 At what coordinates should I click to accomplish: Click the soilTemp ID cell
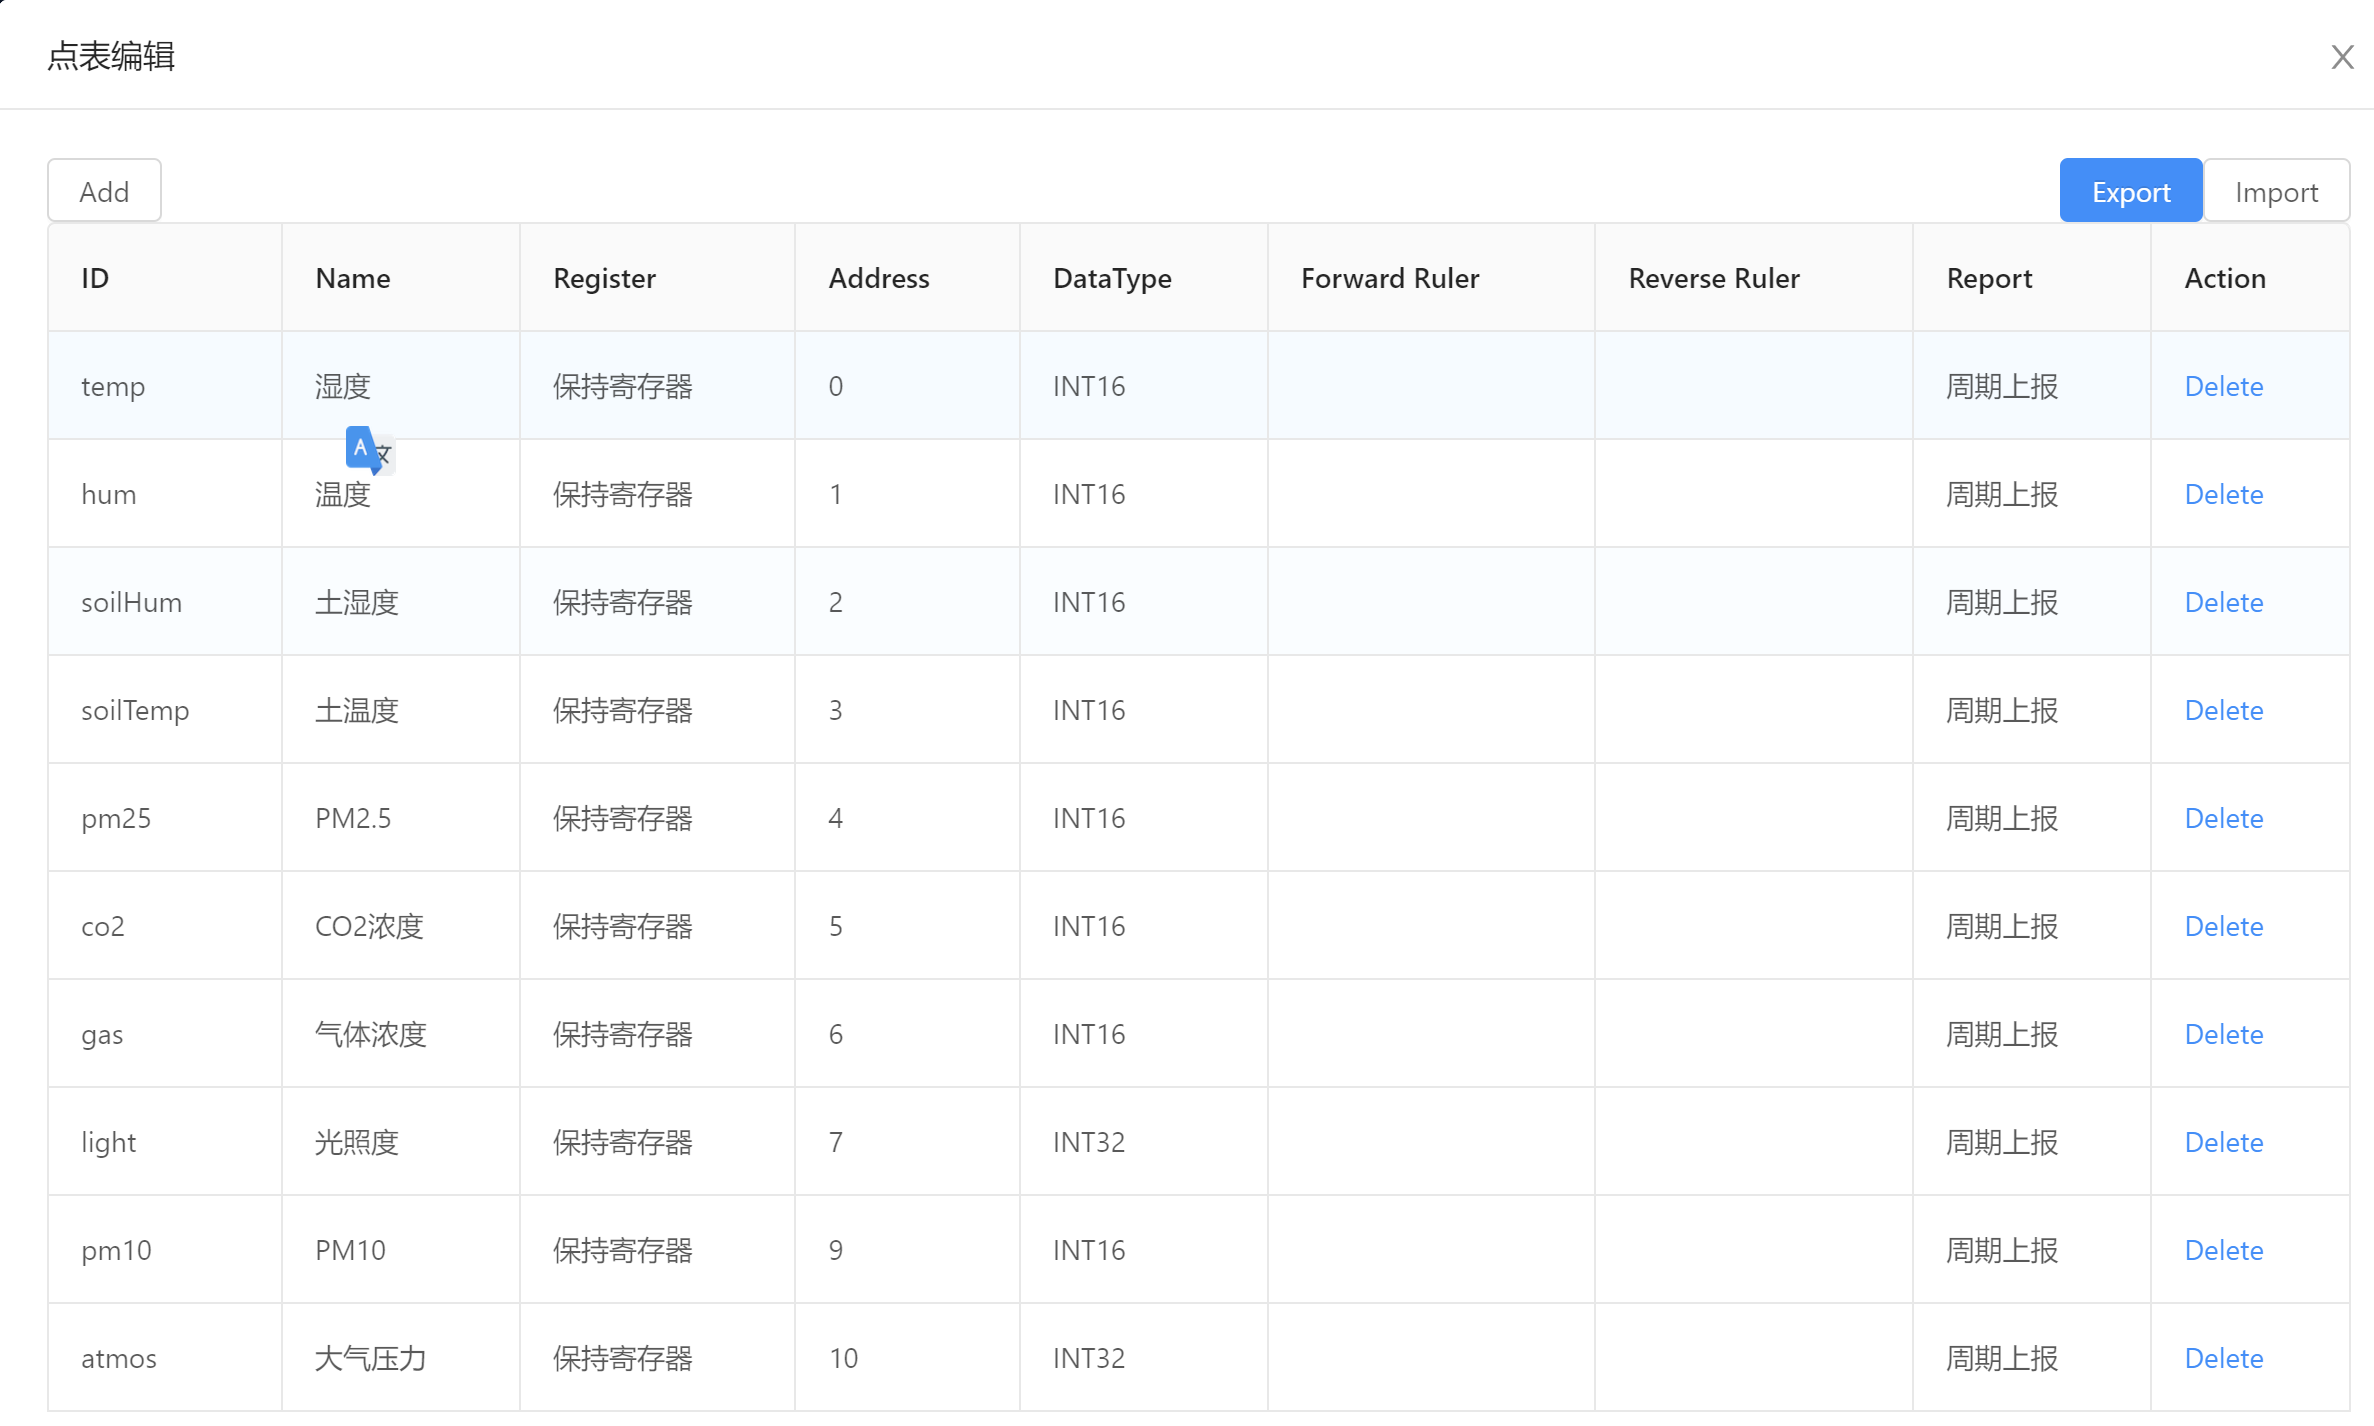[x=135, y=710]
